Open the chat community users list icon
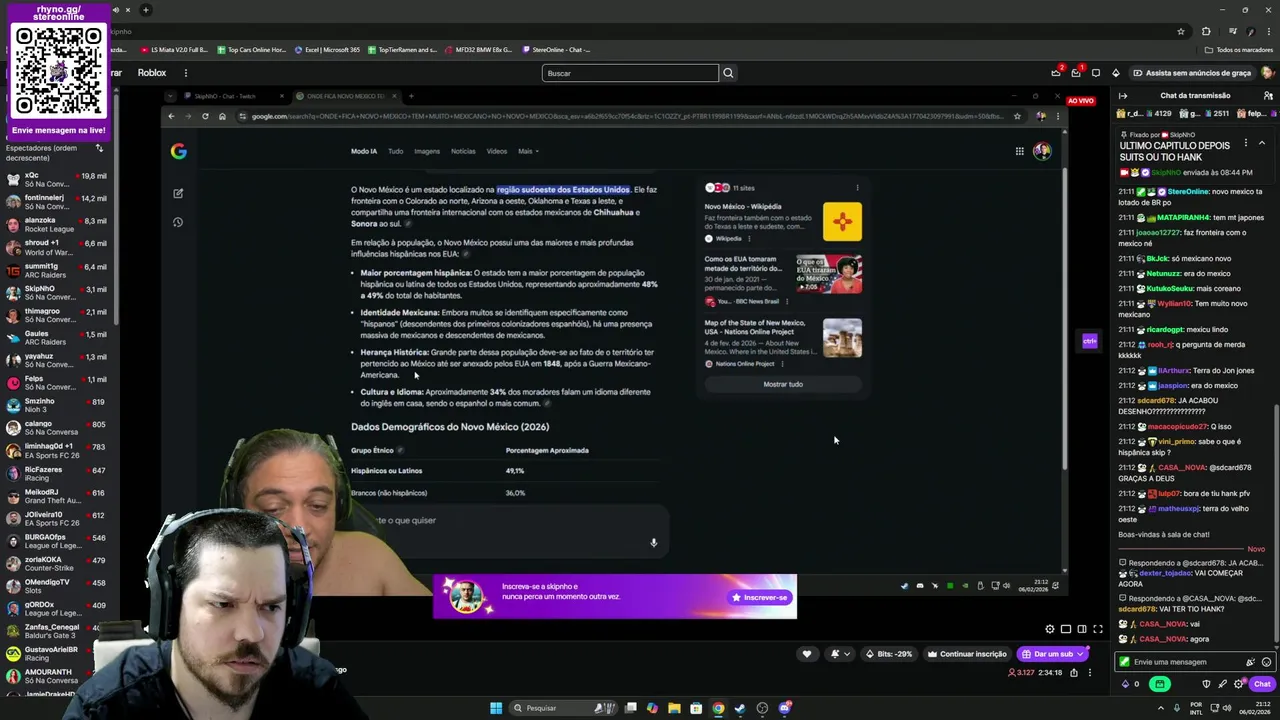The height and width of the screenshot is (720, 1280). (x=1268, y=95)
